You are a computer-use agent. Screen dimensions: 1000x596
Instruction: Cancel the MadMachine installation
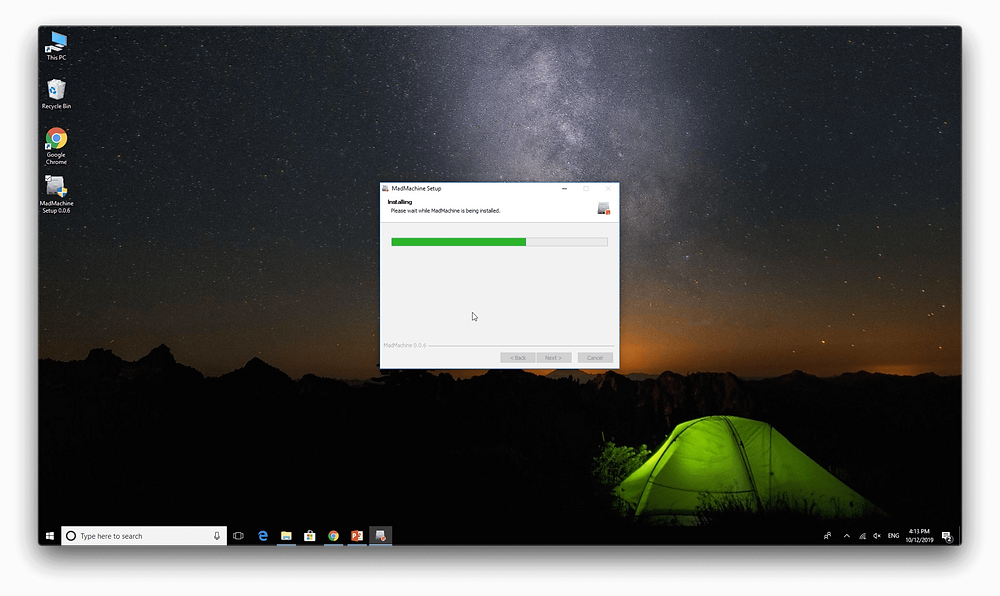(x=595, y=358)
